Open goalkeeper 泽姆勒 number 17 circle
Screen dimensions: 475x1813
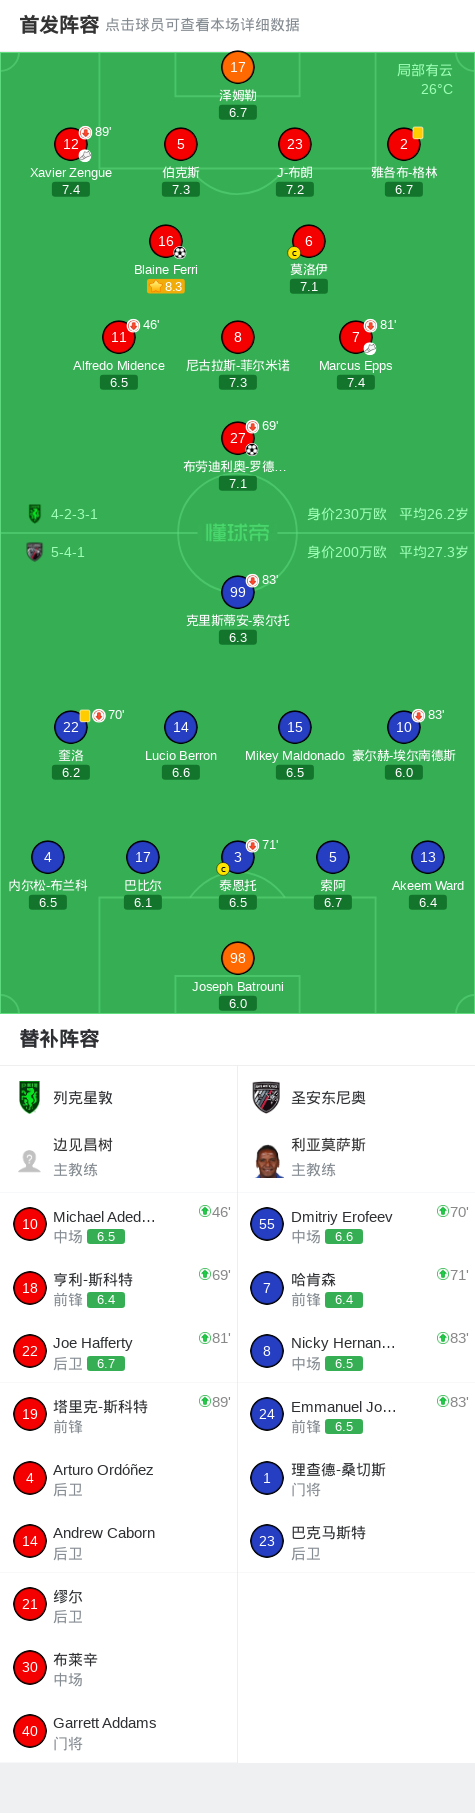coord(237,67)
